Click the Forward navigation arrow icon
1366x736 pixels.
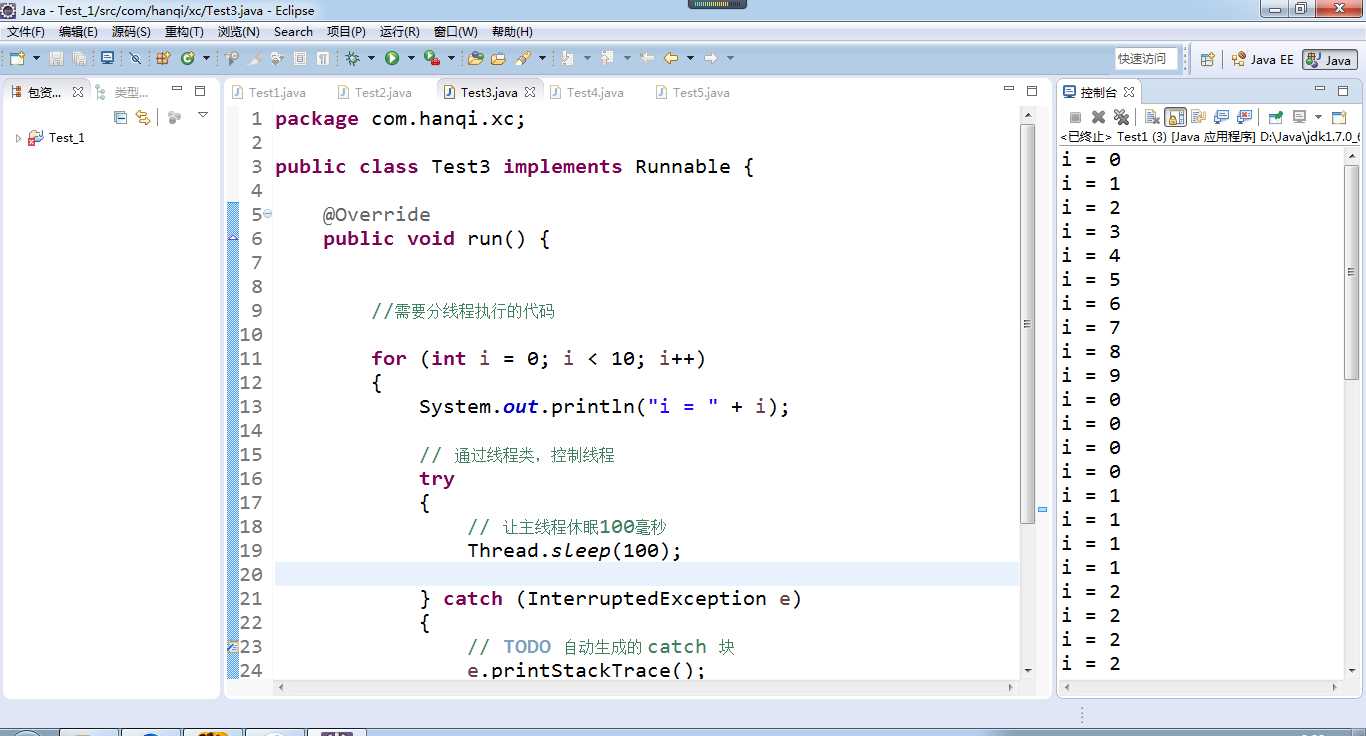(710, 59)
